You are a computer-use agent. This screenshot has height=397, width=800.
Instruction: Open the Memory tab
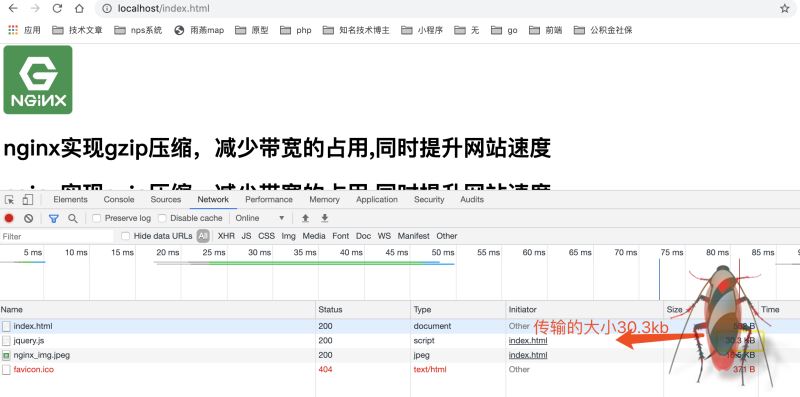[x=324, y=200]
